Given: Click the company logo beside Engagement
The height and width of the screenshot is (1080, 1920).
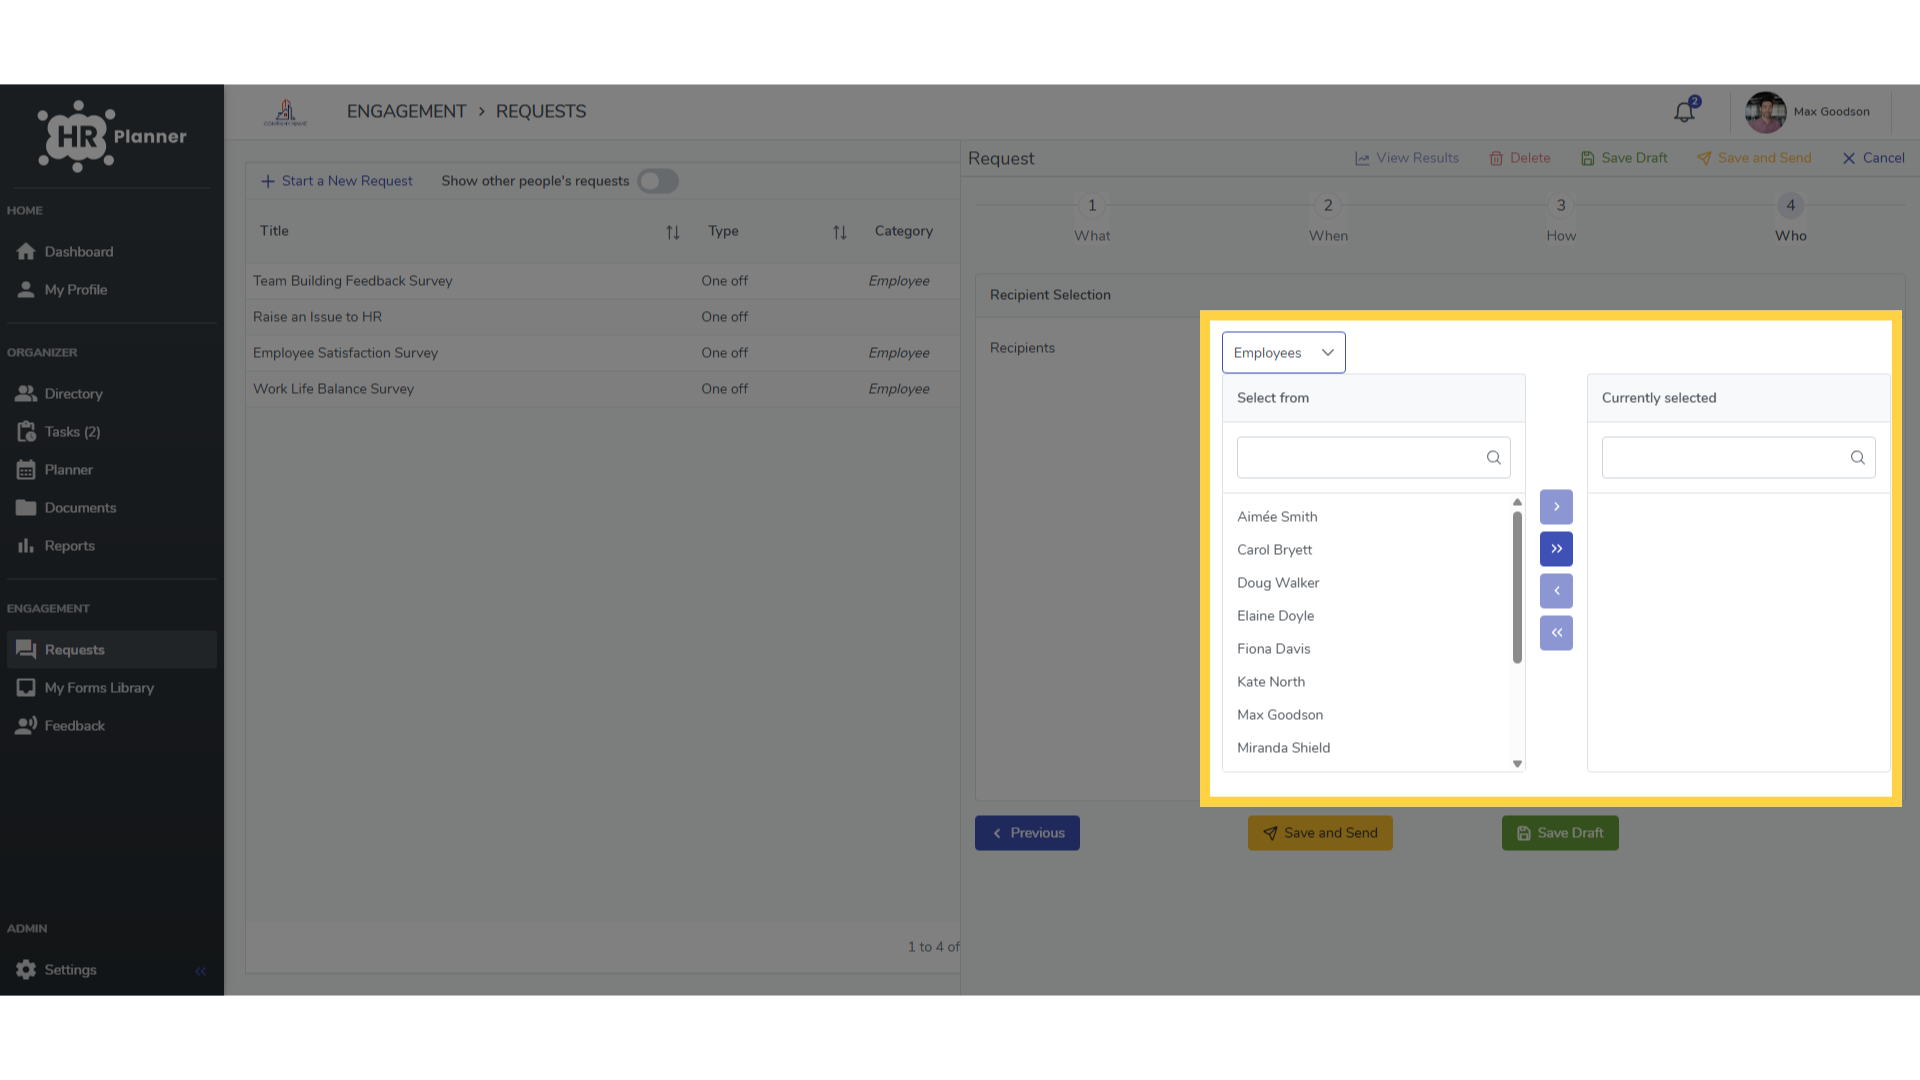Looking at the screenshot, I should 285,112.
